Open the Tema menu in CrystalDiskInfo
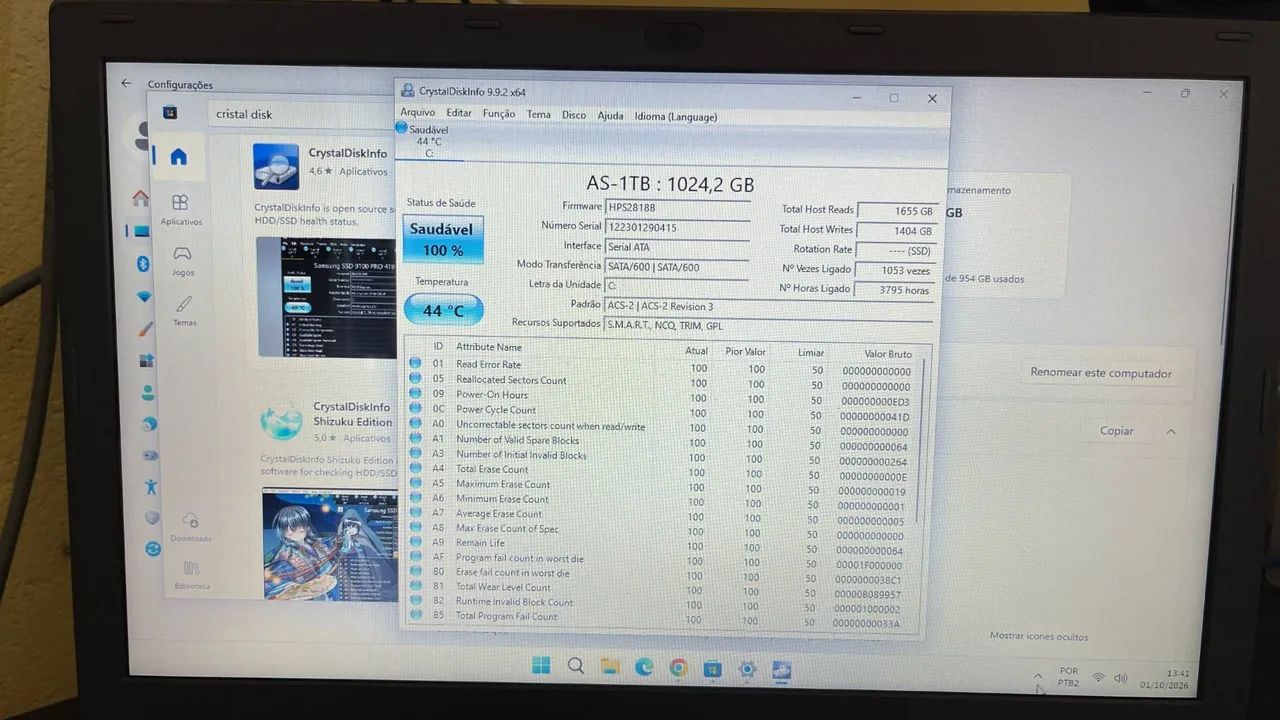Image resolution: width=1280 pixels, height=720 pixels. [539, 115]
